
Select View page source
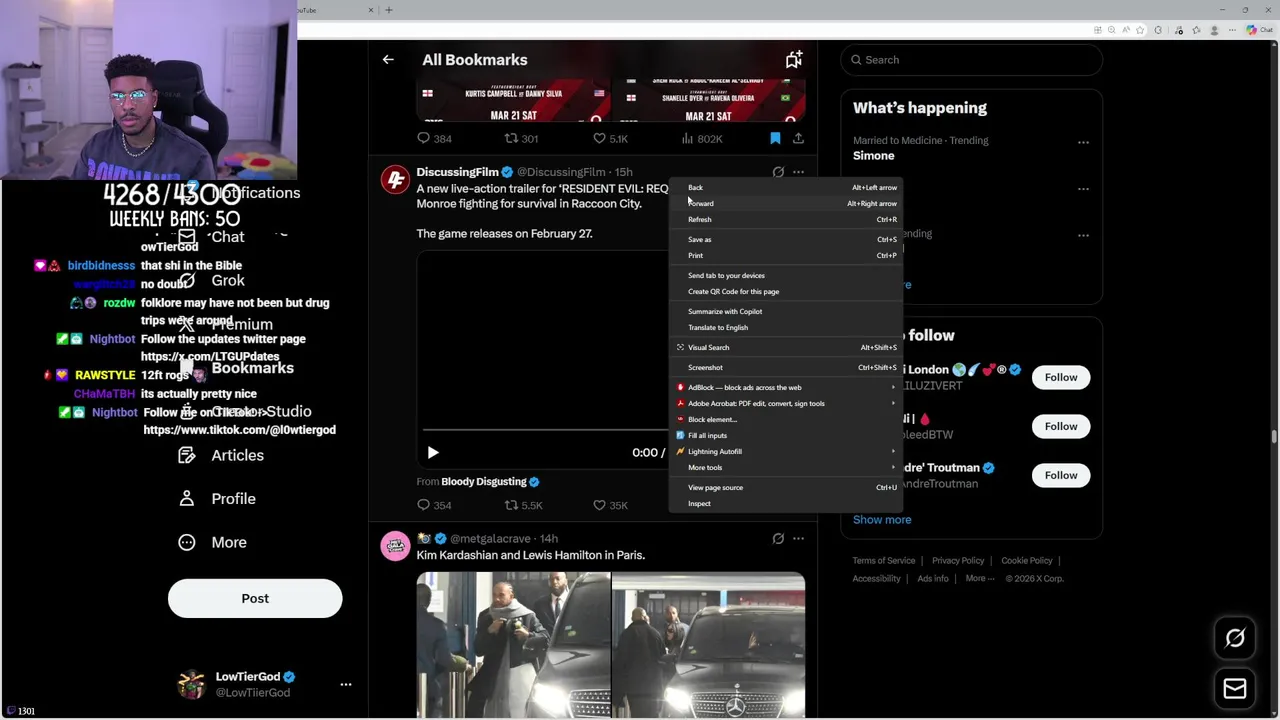(x=785, y=487)
